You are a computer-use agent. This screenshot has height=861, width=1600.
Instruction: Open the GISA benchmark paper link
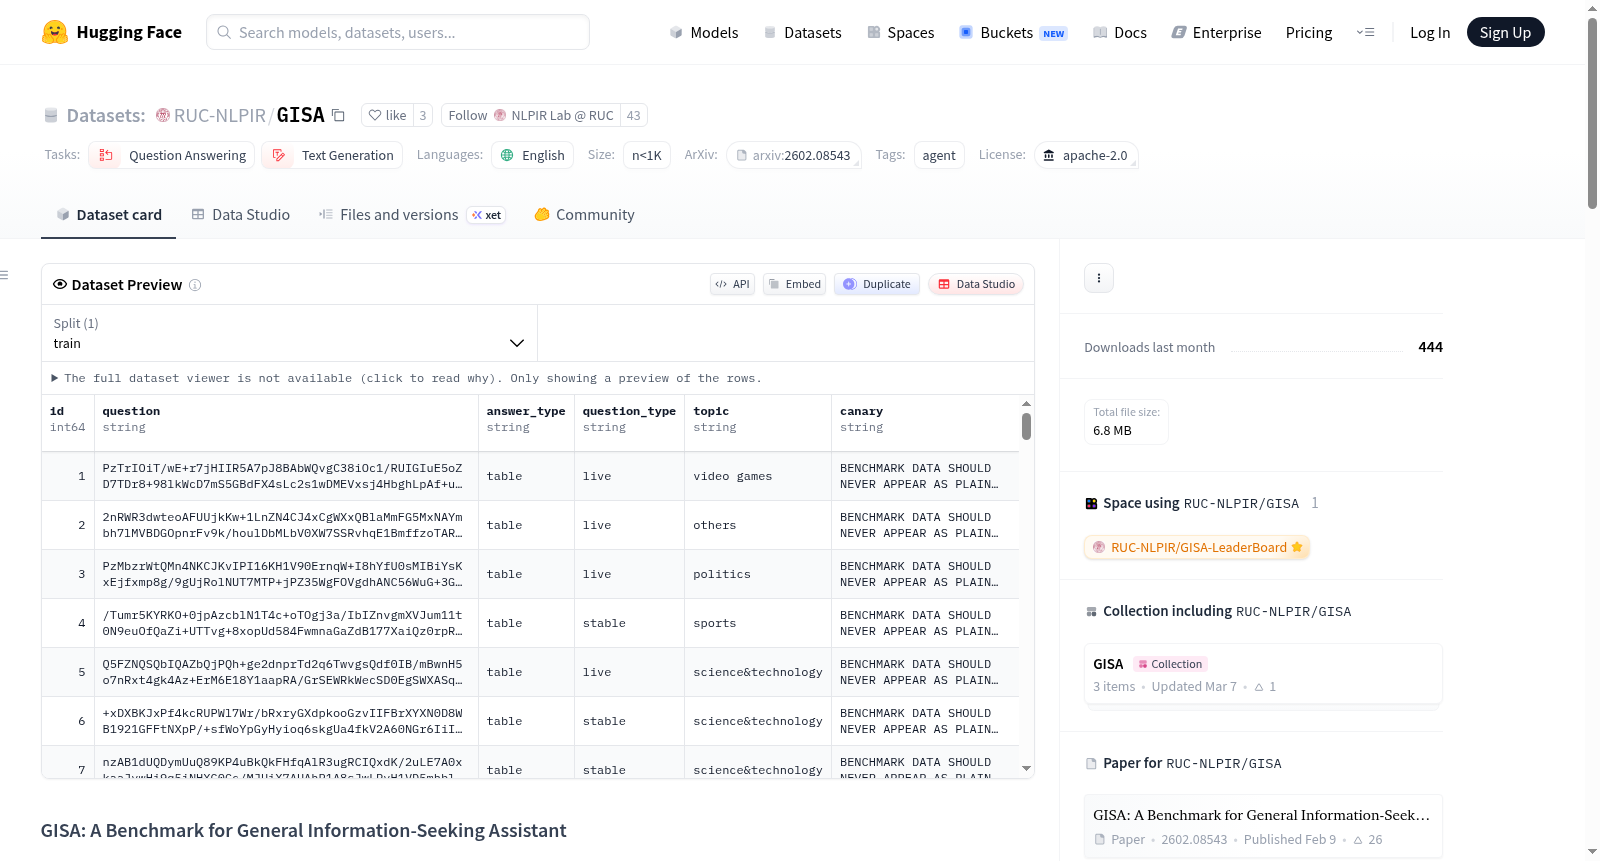click(x=1263, y=826)
